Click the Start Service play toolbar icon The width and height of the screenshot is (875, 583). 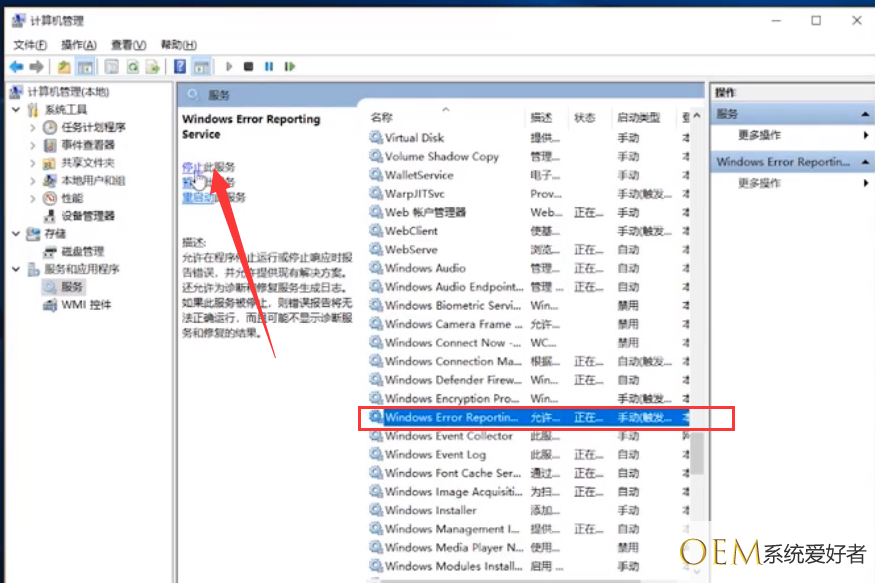[229, 67]
